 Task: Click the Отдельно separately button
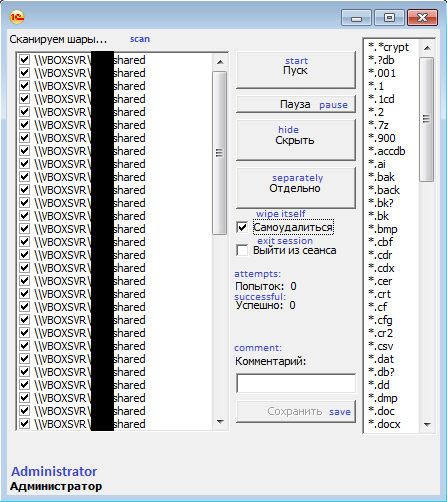click(296, 188)
